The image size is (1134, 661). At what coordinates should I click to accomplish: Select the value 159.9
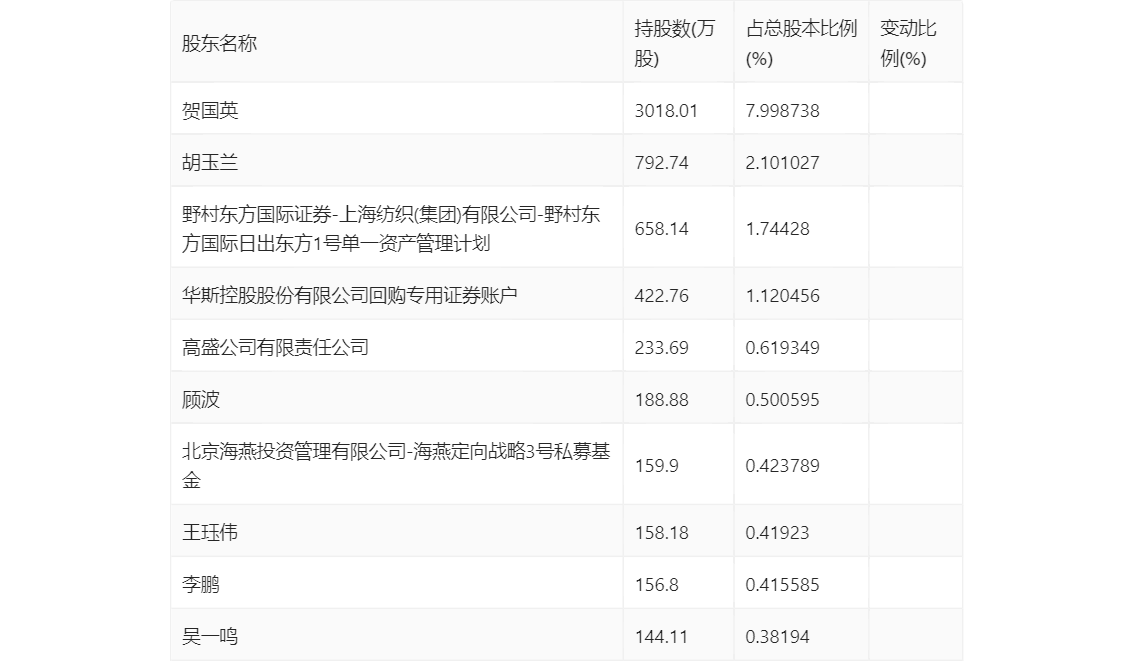click(657, 466)
